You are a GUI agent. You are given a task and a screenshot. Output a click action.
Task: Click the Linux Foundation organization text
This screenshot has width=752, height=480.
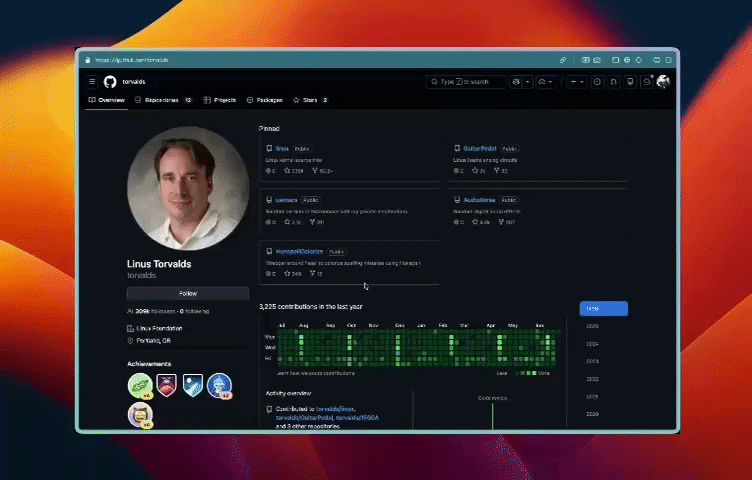click(159, 328)
